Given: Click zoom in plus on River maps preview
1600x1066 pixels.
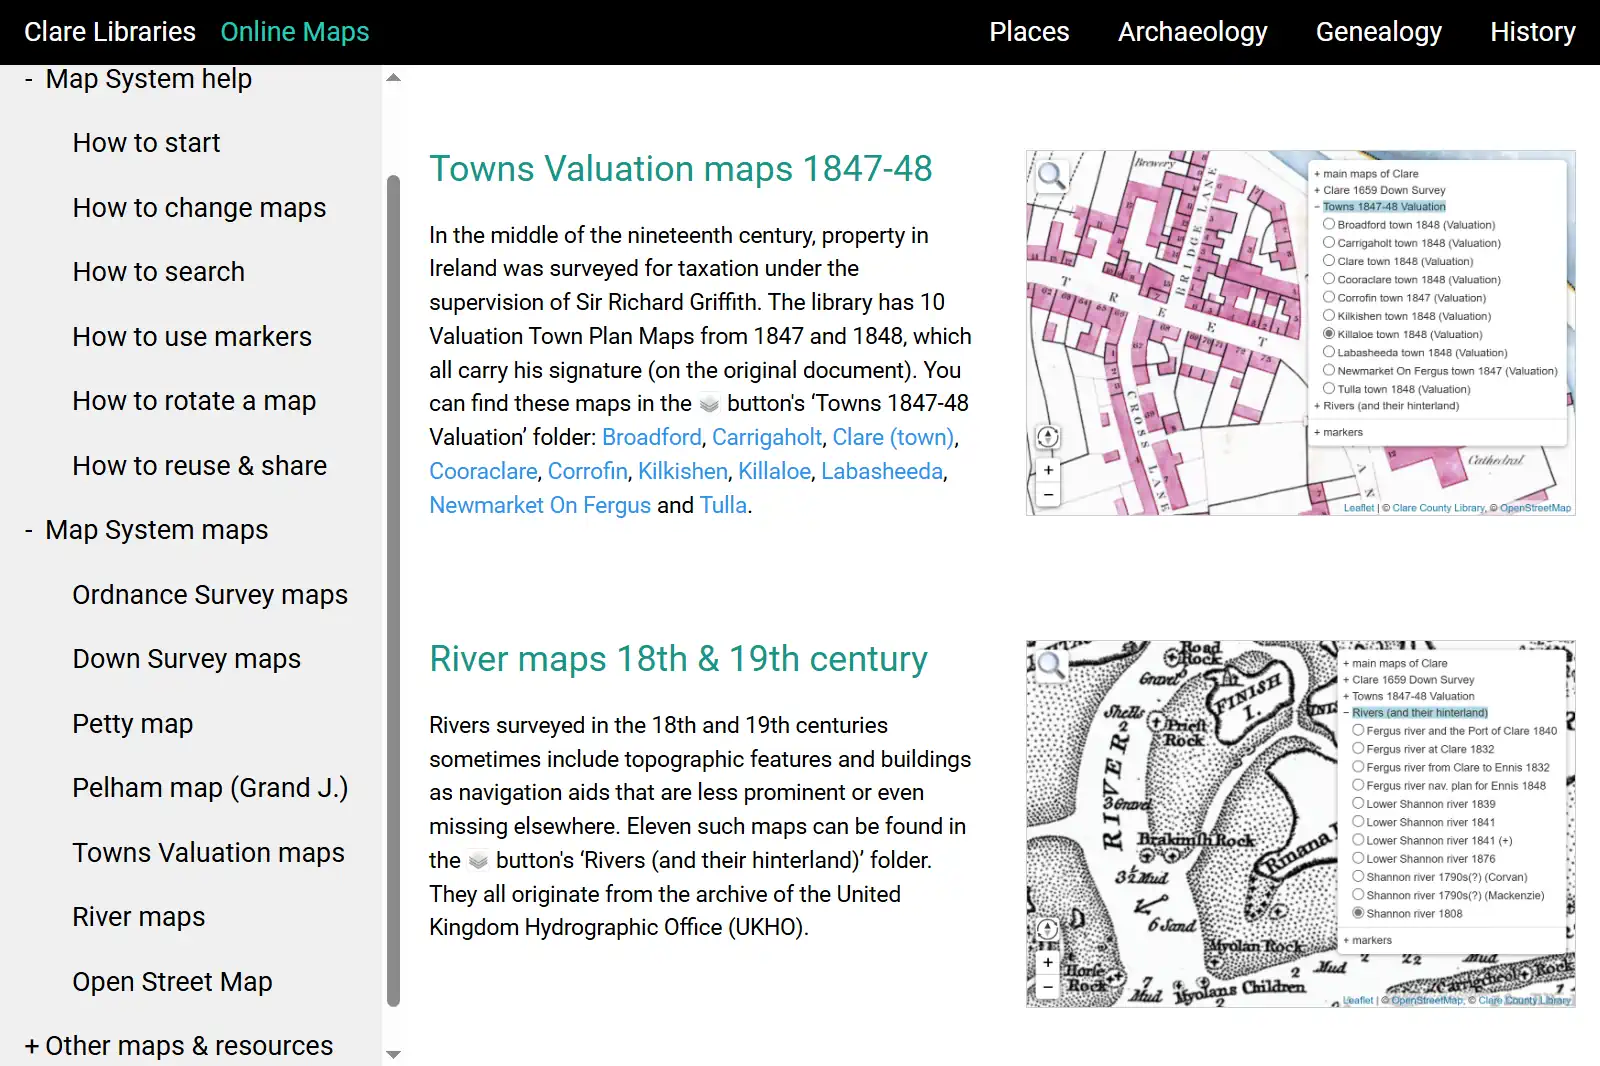Looking at the screenshot, I should pos(1048,962).
